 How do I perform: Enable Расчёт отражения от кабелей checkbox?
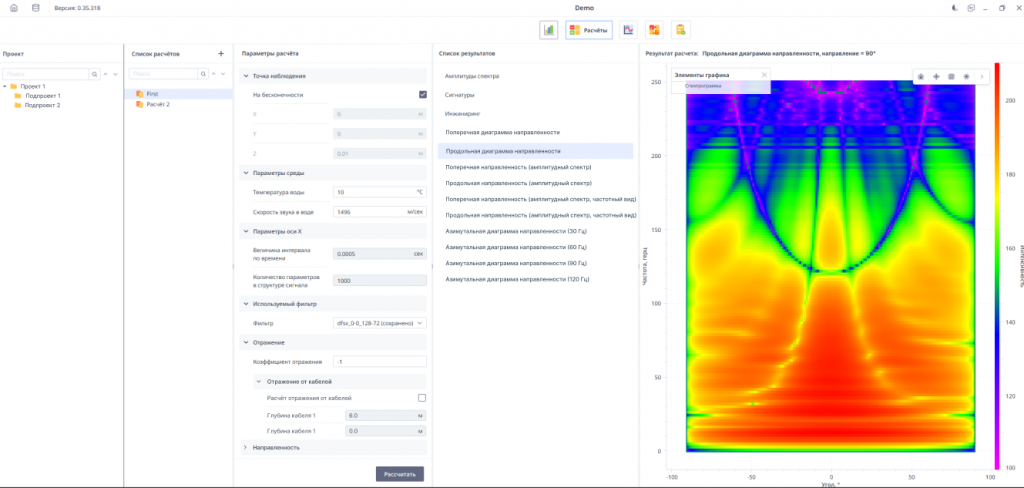pyautogui.click(x=422, y=398)
